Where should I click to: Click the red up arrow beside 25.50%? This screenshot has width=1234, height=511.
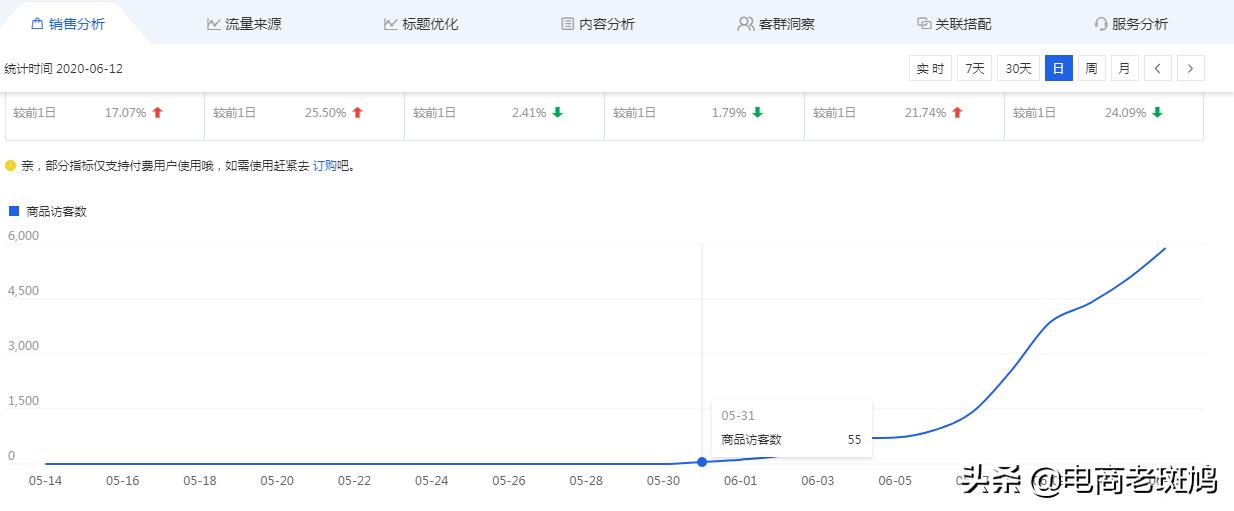pos(357,113)
